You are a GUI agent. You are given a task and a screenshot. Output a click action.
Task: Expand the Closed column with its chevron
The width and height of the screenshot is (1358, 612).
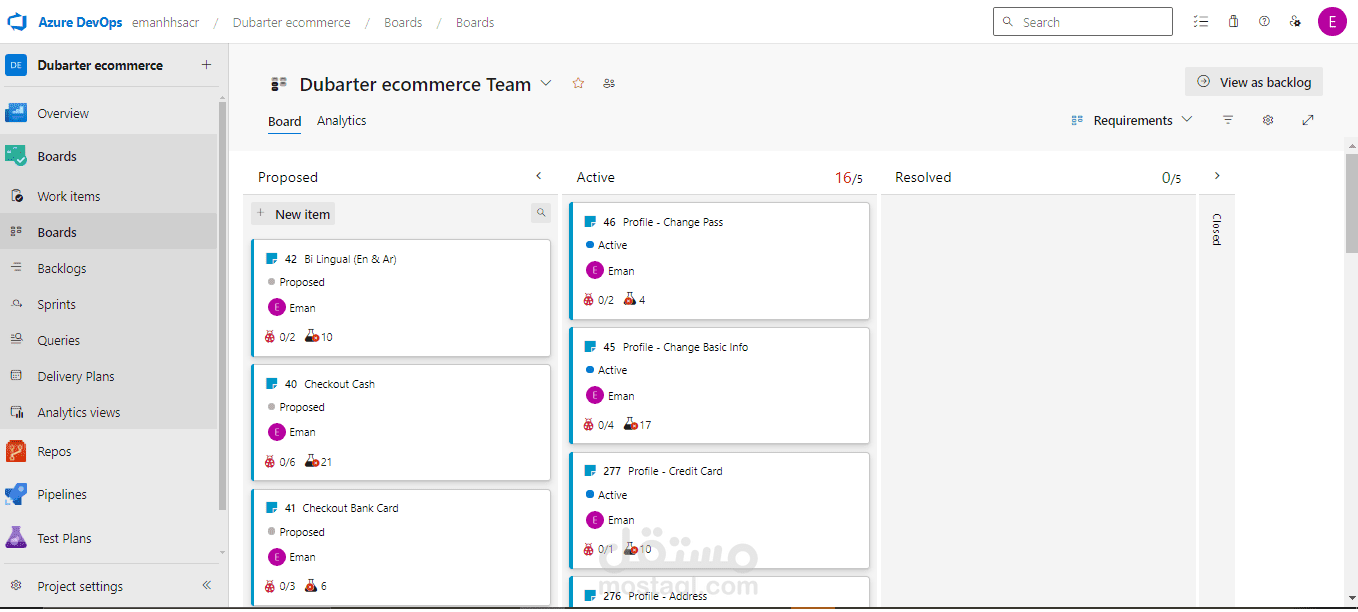click(x=1217, y=176)
